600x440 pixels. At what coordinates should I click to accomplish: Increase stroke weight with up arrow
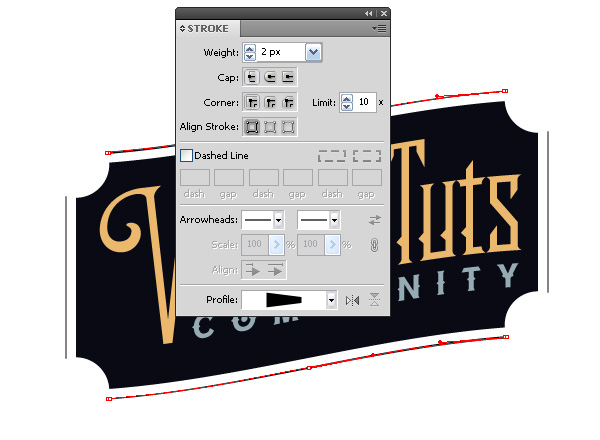[x=249, y=49]
